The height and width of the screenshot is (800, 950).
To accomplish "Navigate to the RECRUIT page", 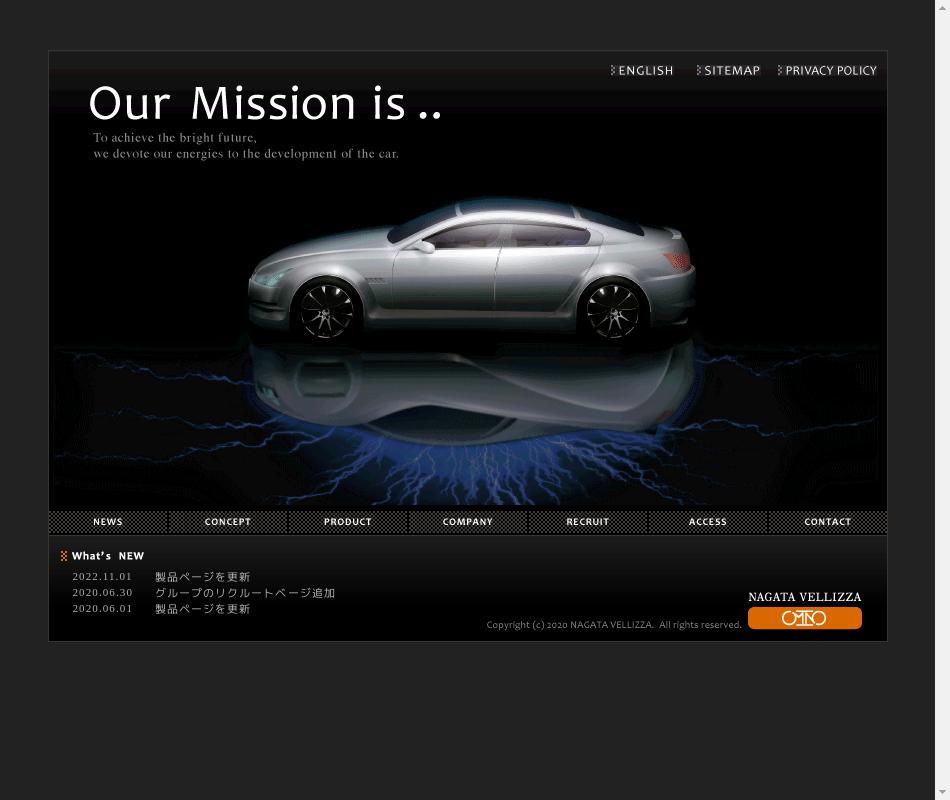I will [588, 522].
